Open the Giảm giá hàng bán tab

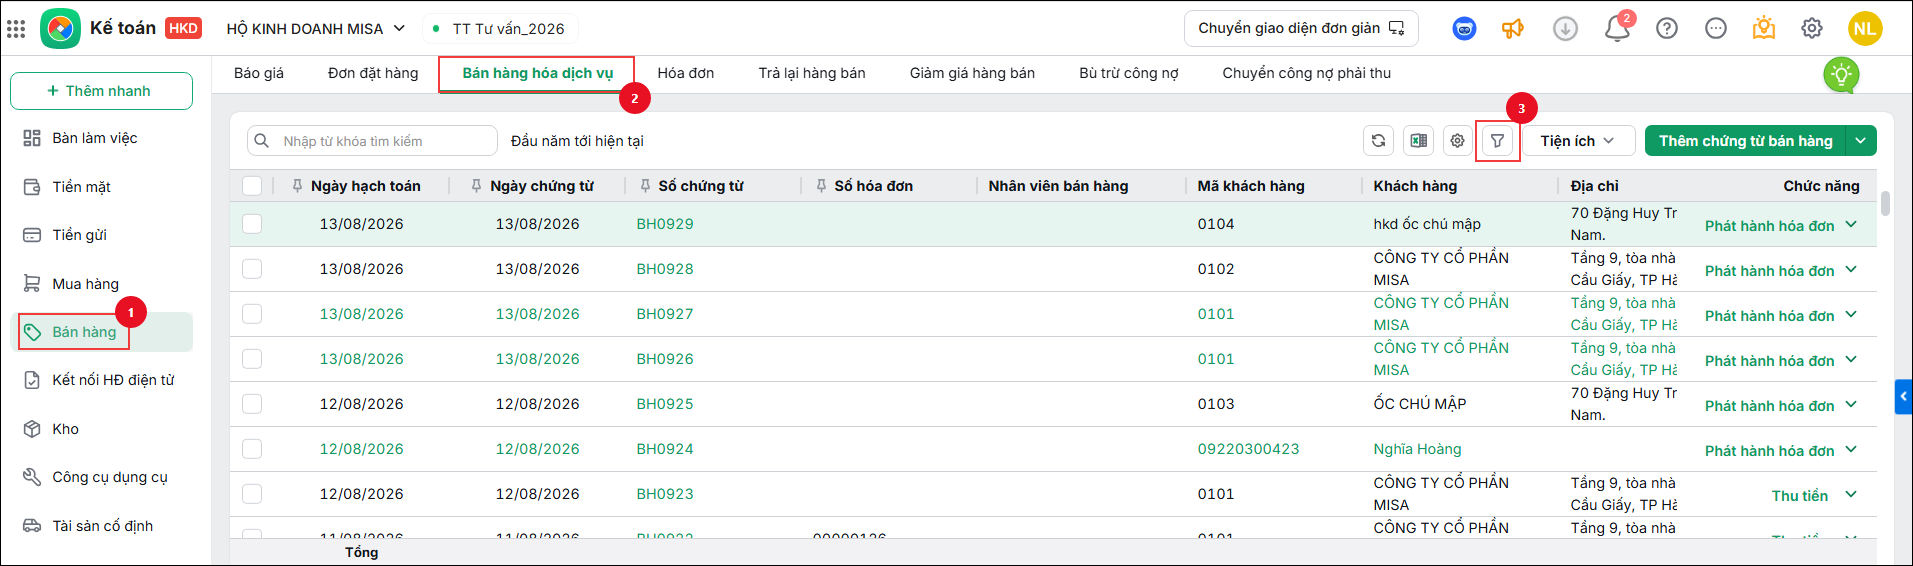point(972,73)
